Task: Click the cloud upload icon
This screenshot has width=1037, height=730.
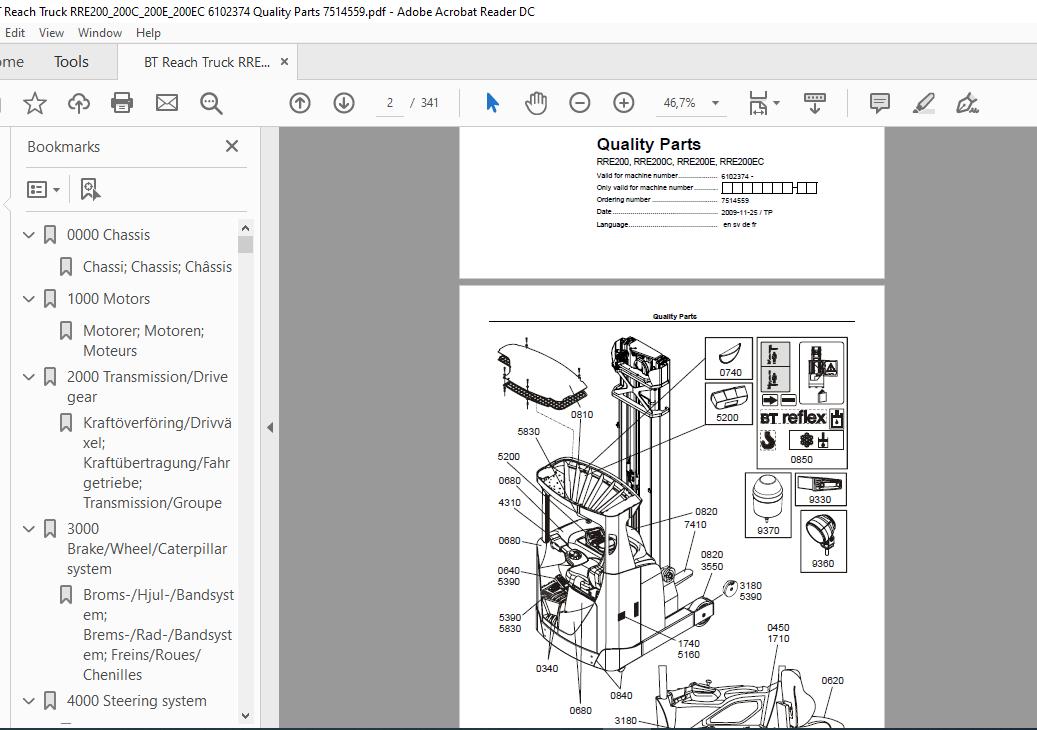Action: coord(79,103)
